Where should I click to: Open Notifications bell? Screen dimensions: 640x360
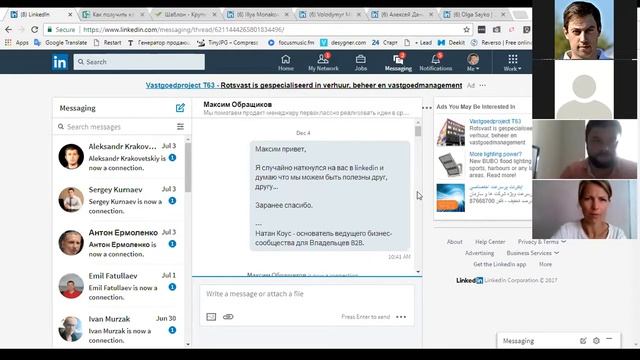(436, 63)
